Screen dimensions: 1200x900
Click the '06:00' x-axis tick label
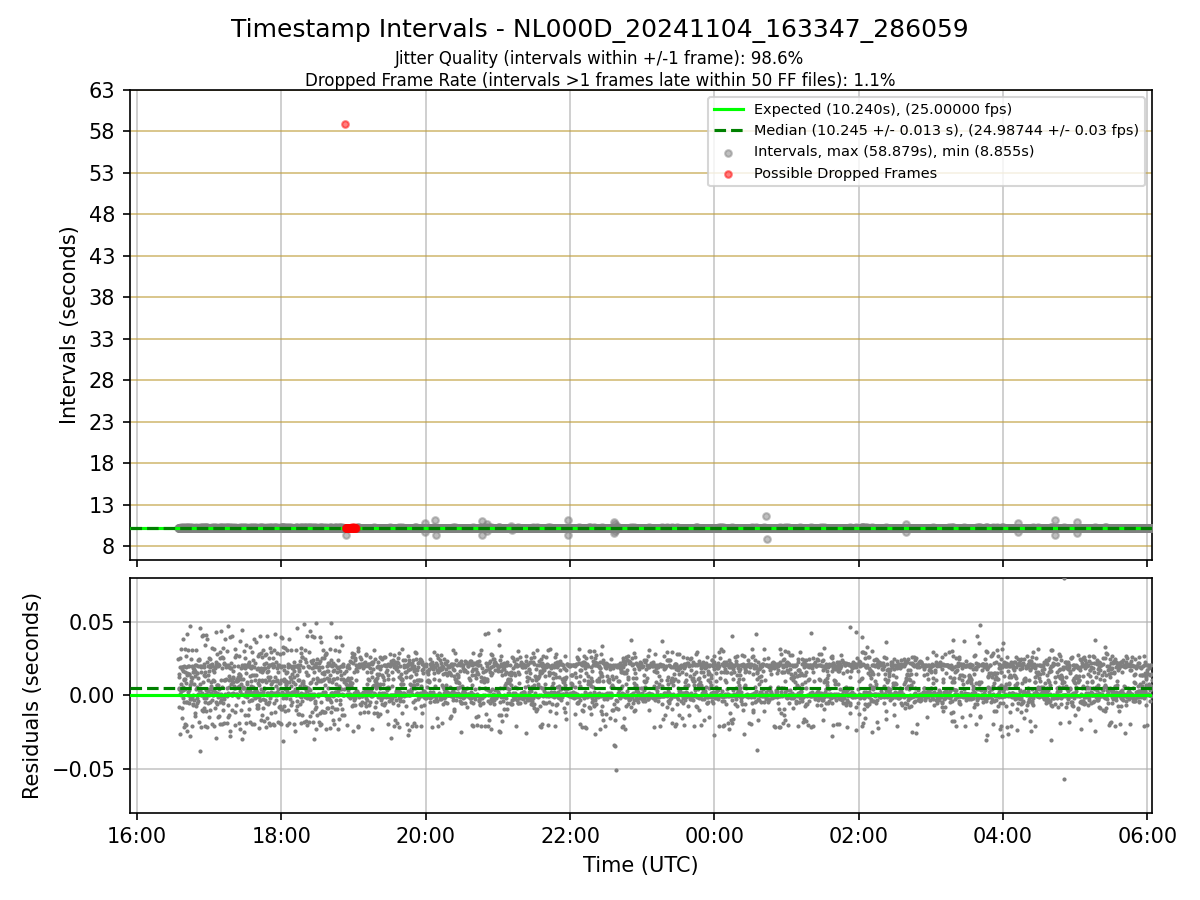pos(1147,834)
